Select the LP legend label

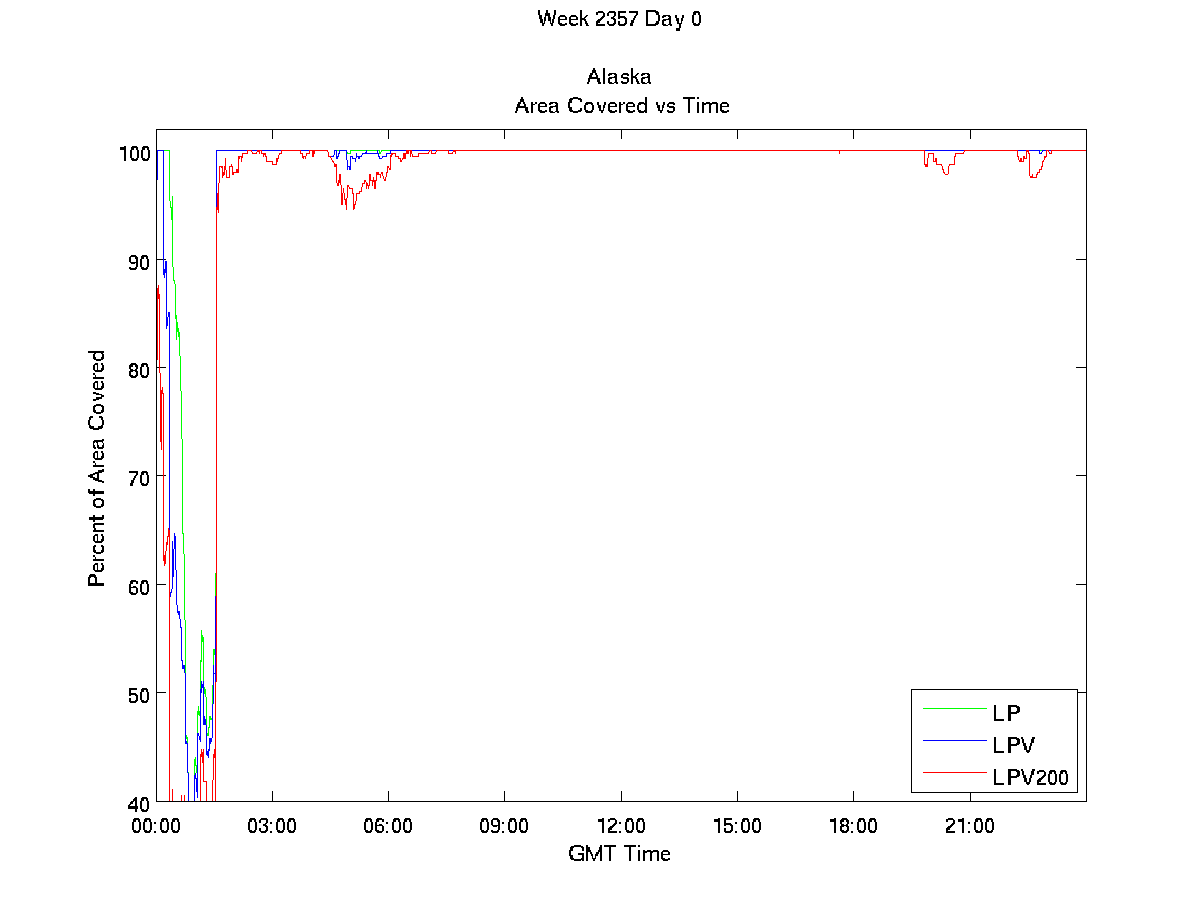pos(1006,713)
